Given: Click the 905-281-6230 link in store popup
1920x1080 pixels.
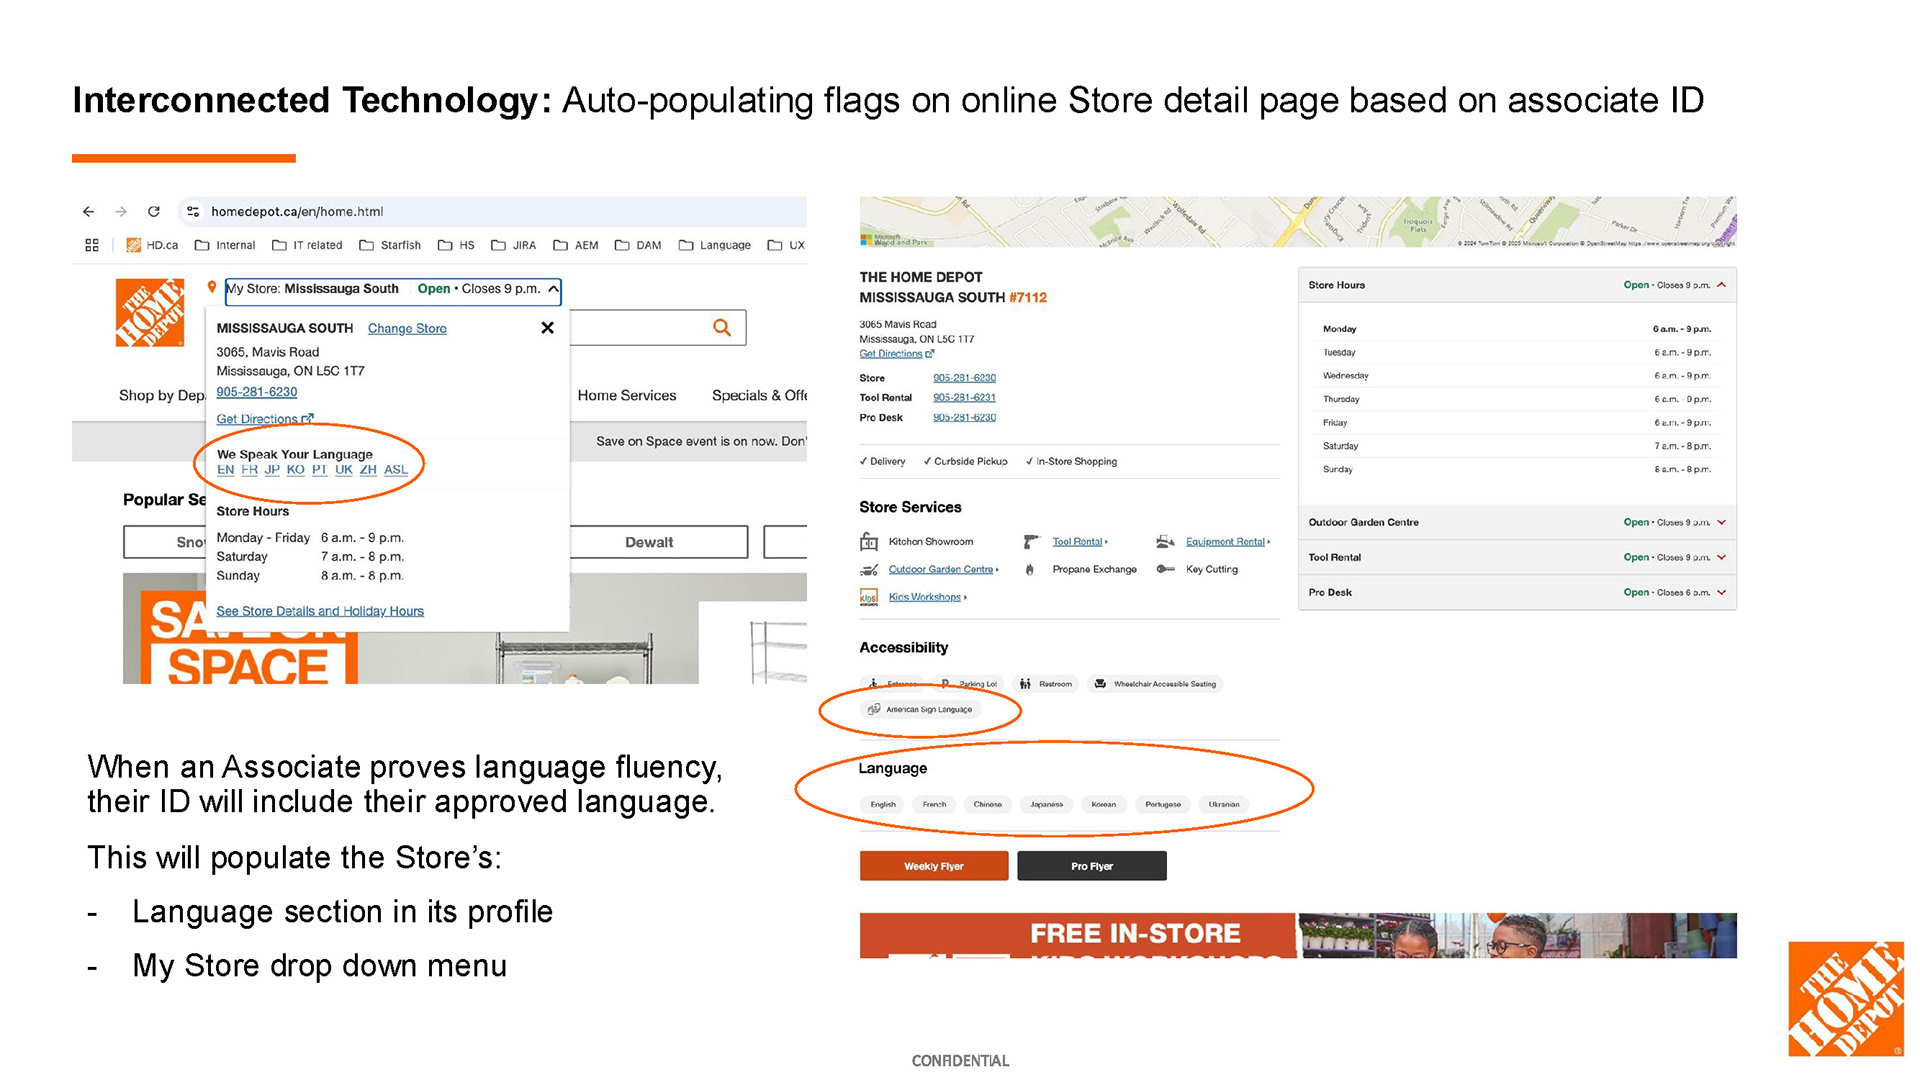Looking at the screenshot, I should [257, 392].
